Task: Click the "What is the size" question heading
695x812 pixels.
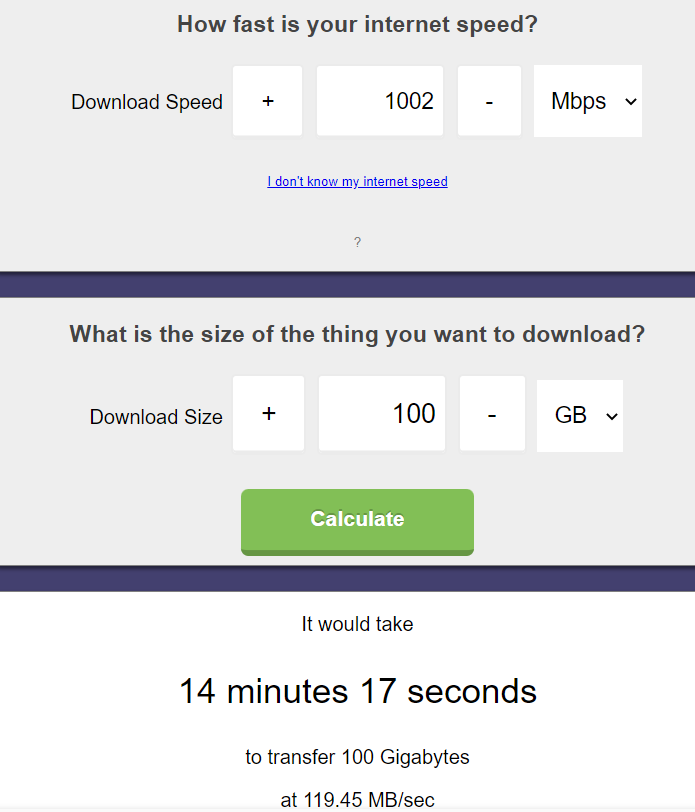Action: (x=357, y=334)
